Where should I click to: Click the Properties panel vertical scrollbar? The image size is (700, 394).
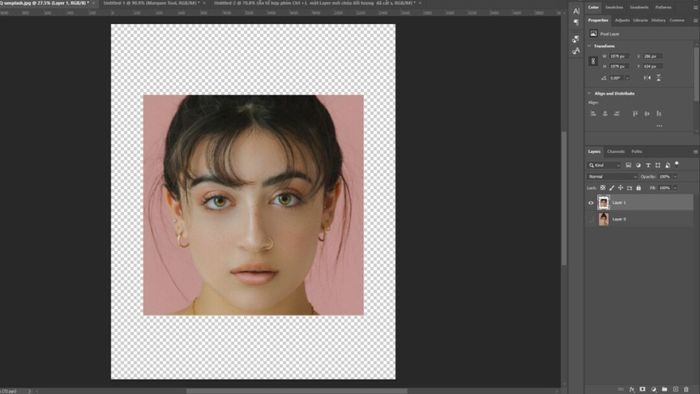tap(697, 74)
